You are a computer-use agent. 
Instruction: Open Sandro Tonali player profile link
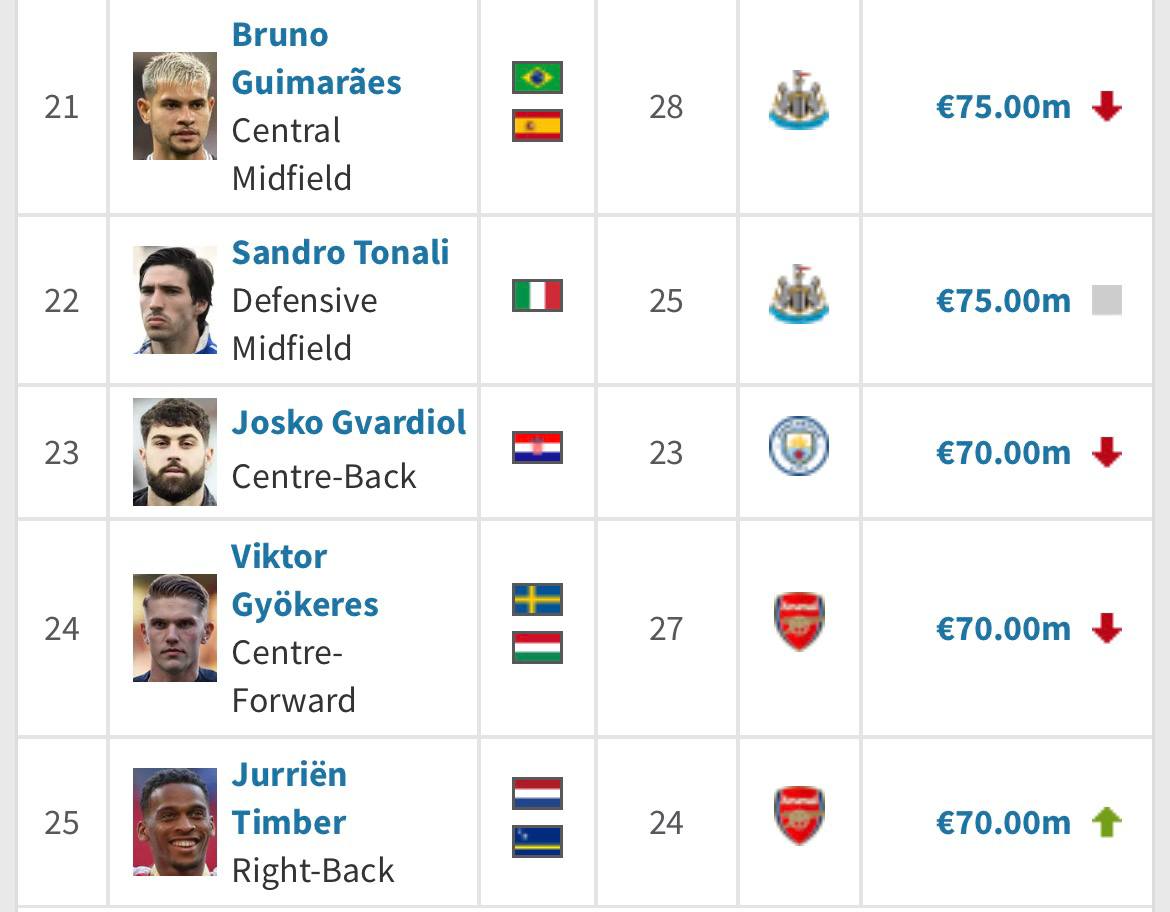point(340,253)
